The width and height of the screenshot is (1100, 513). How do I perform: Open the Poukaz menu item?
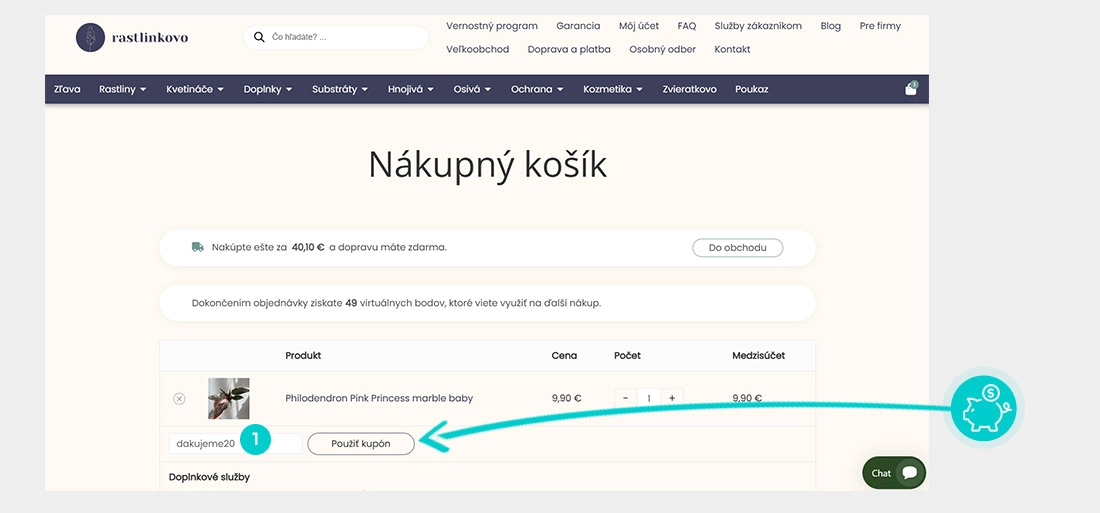[751, 89]
